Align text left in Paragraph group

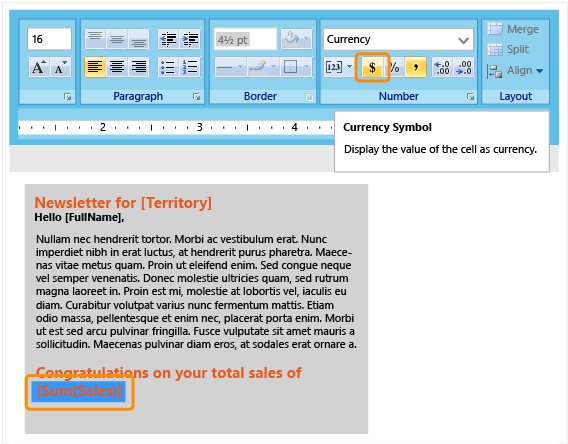tap(95, 67)
